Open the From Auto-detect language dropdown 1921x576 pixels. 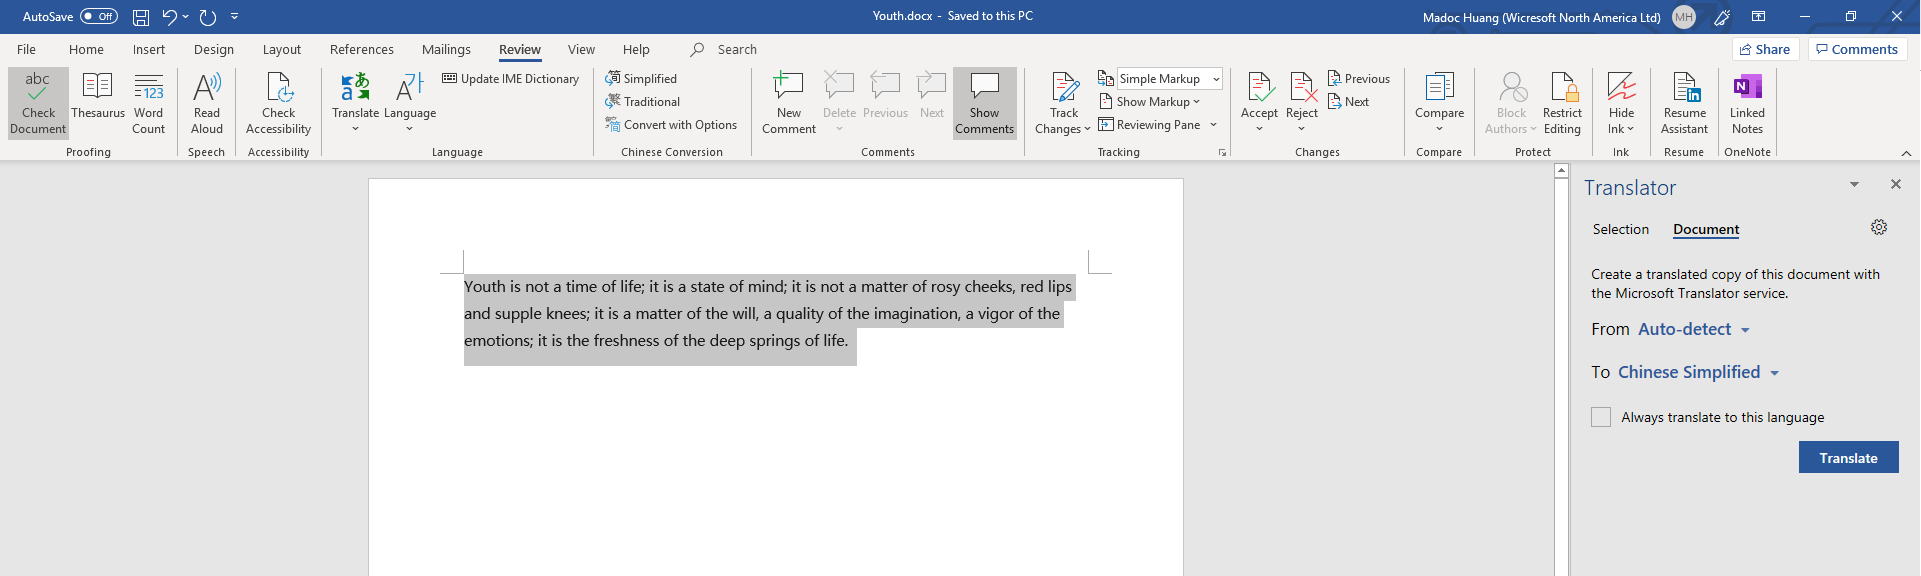[1694, 330]
